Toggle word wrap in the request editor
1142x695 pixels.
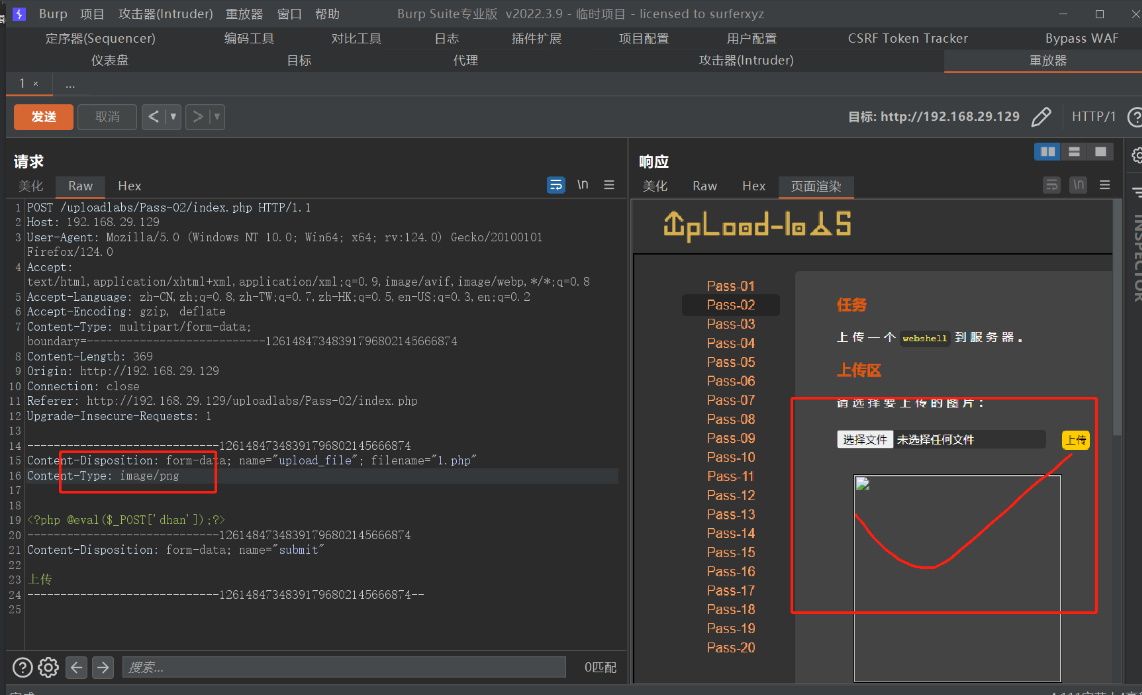point(556,185)
